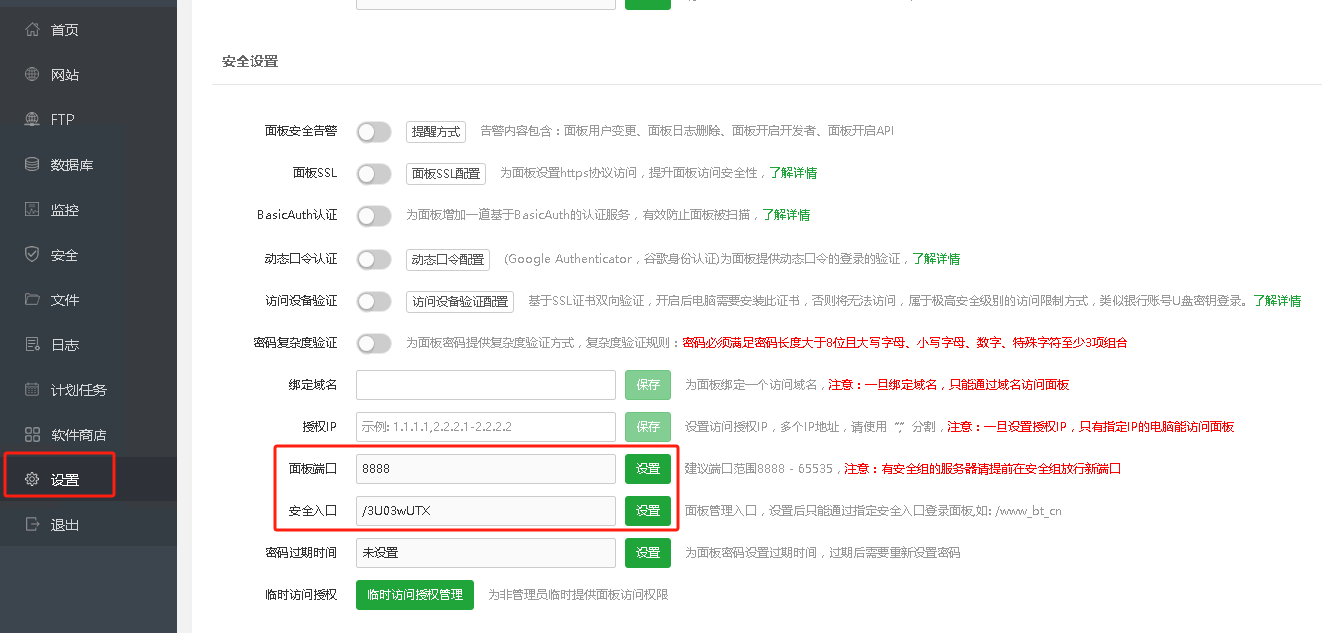Click the 退出 logout icon
This screenshot has width=1322, height=633.
tap(32, 525)
